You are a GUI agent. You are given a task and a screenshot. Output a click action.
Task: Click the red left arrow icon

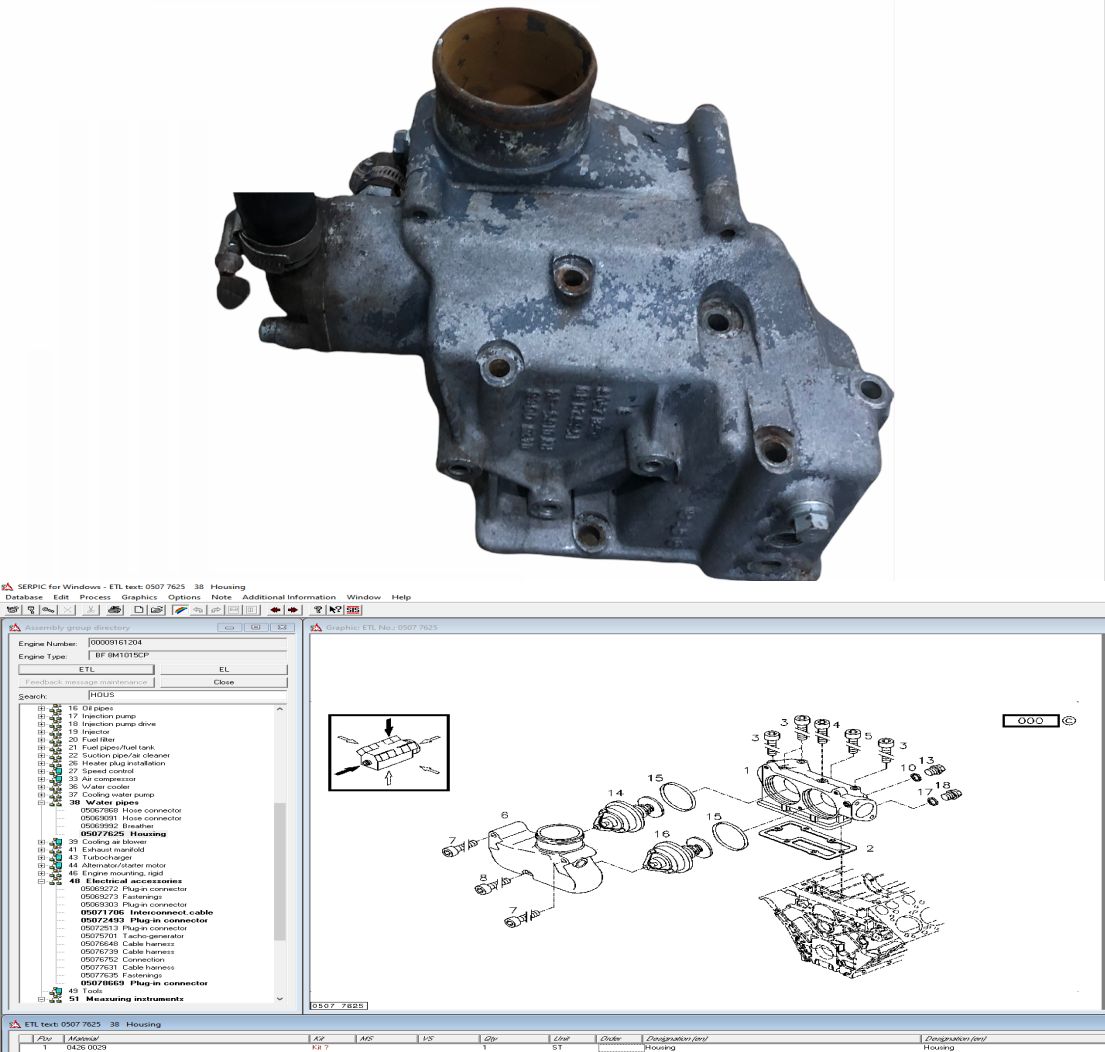pyautogui.click(x=275, y=610)
